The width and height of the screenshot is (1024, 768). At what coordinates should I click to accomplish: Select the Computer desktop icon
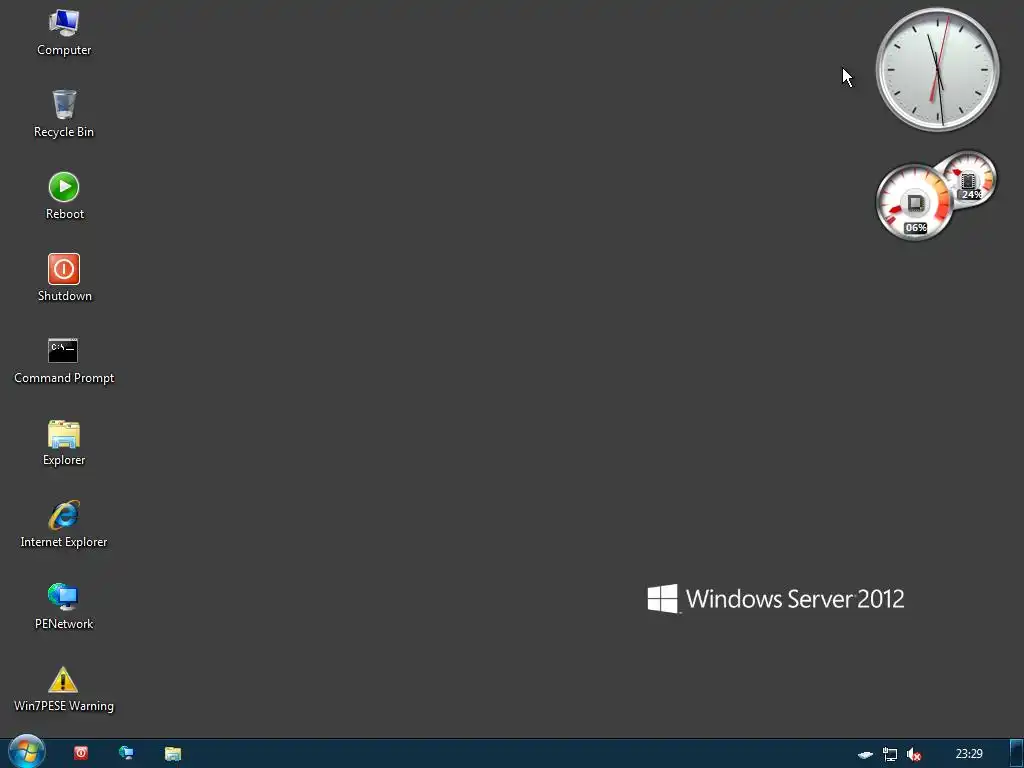tap(63, 33)
